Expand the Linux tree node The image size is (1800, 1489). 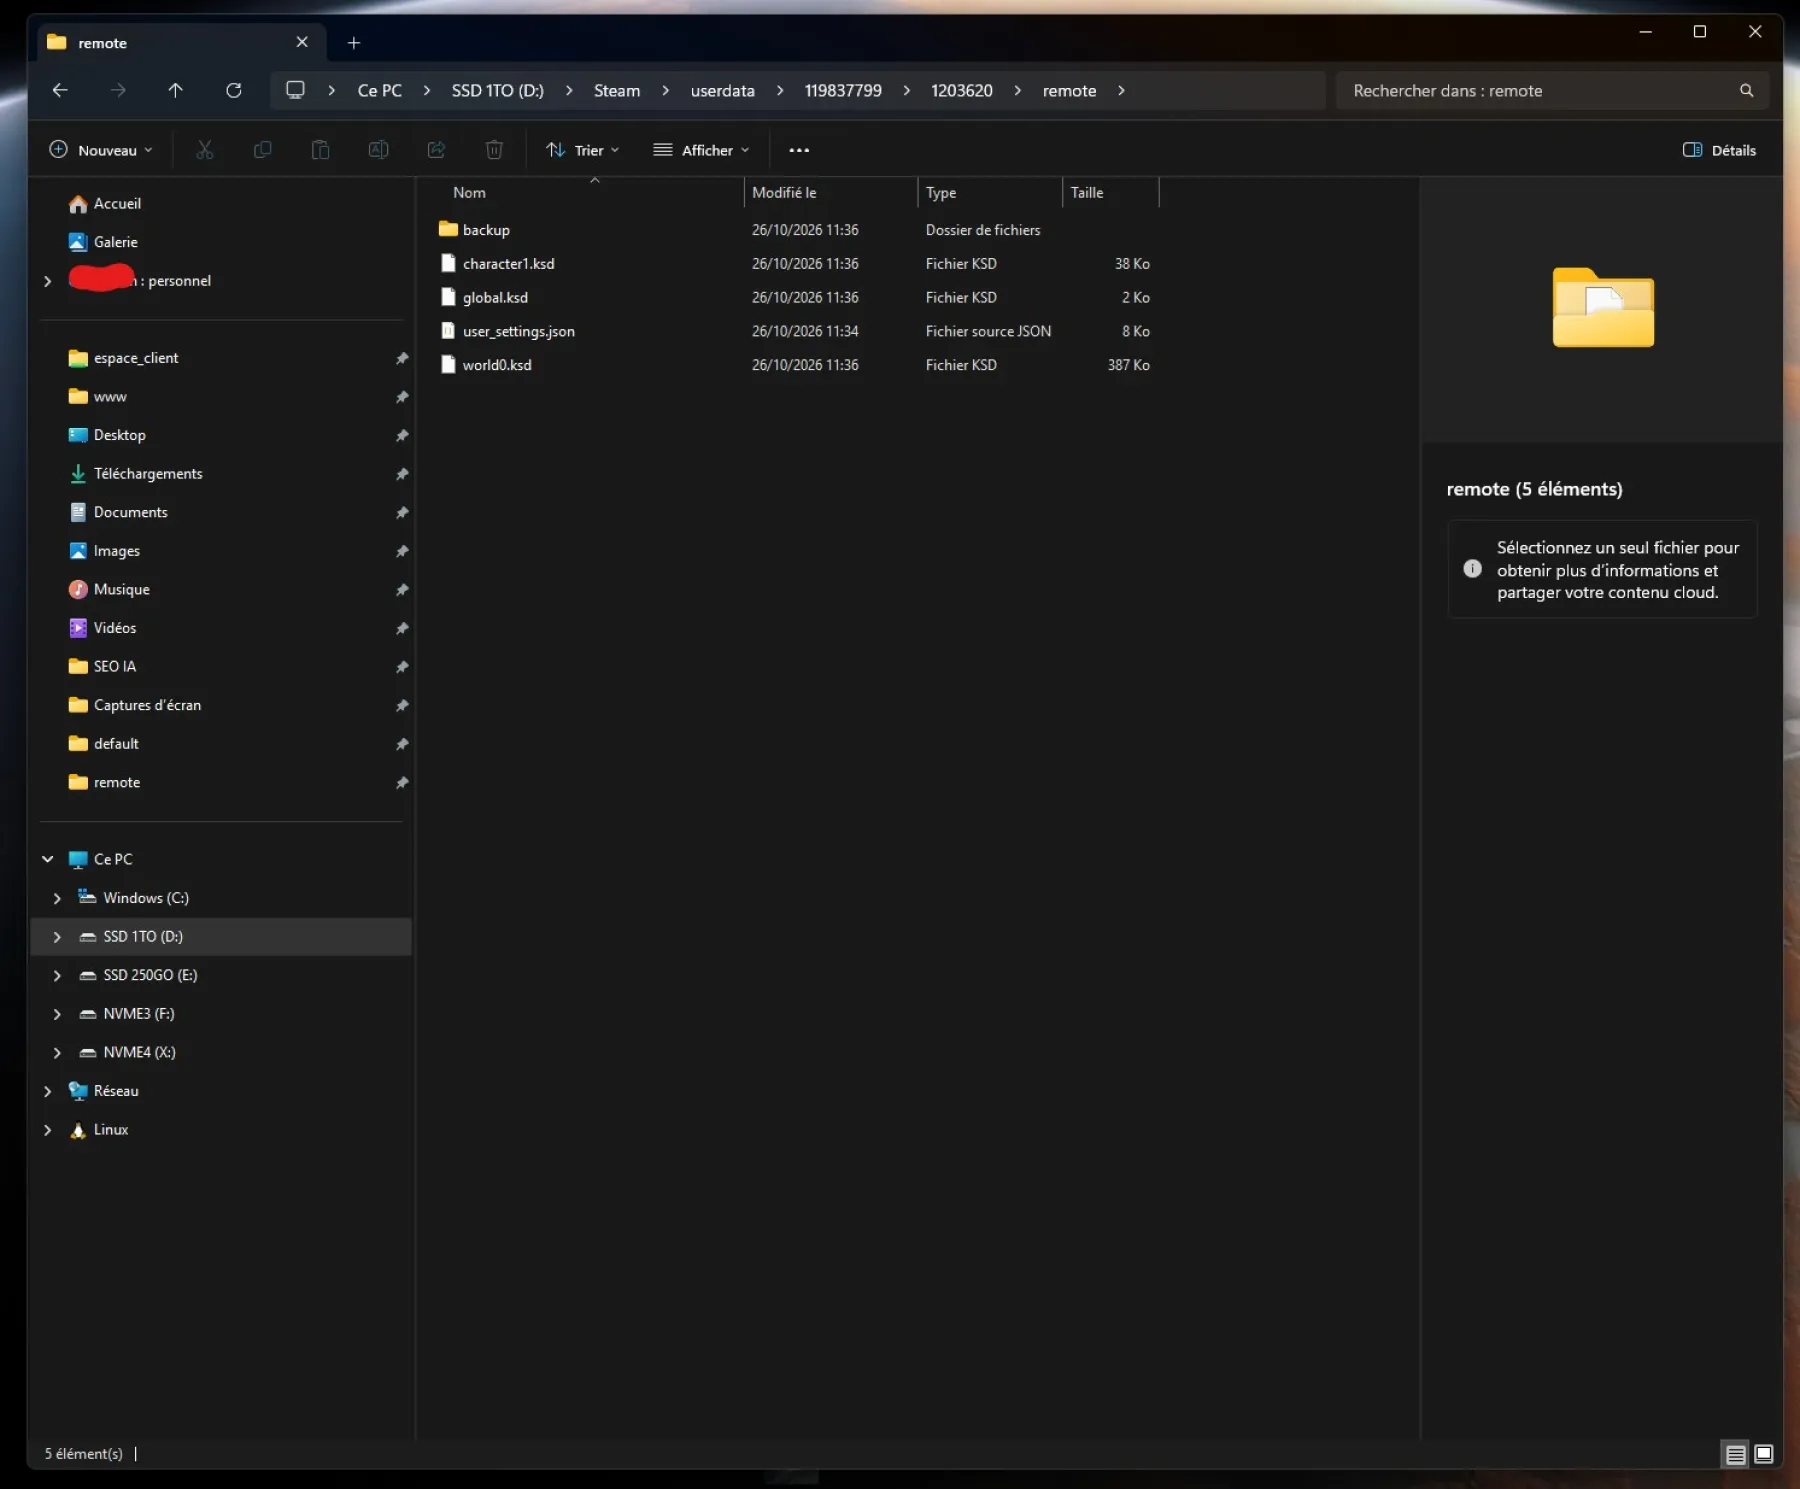[x=47, y=1130]
